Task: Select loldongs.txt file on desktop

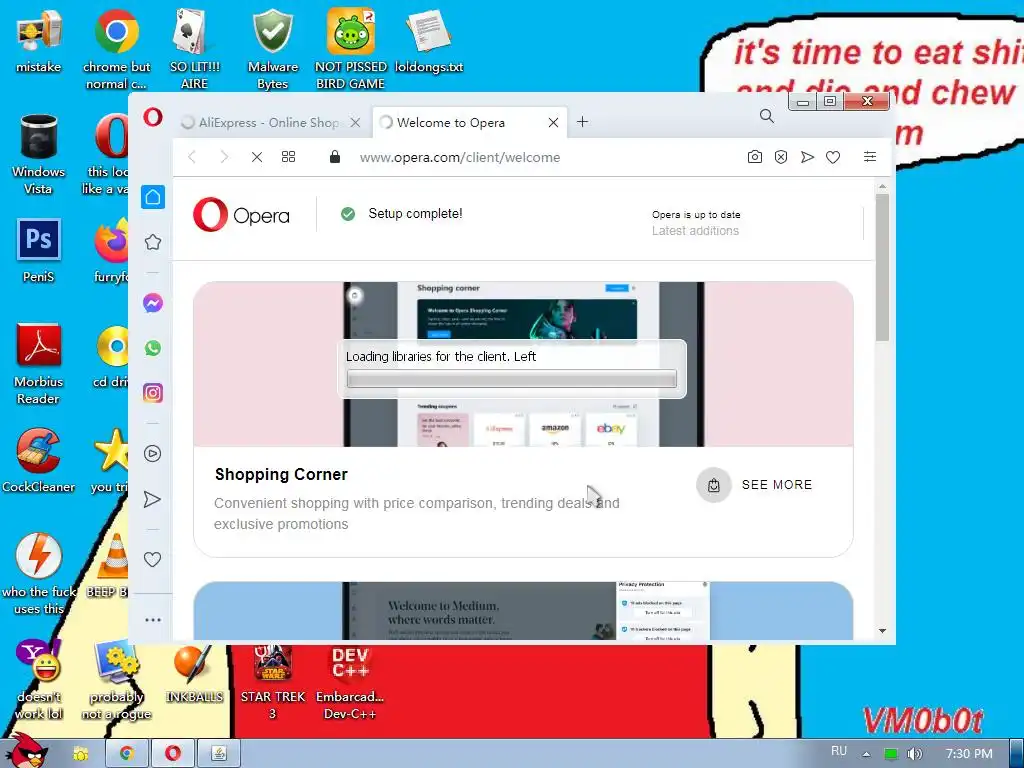Action: pyautogui.click(x=428, y=42)
